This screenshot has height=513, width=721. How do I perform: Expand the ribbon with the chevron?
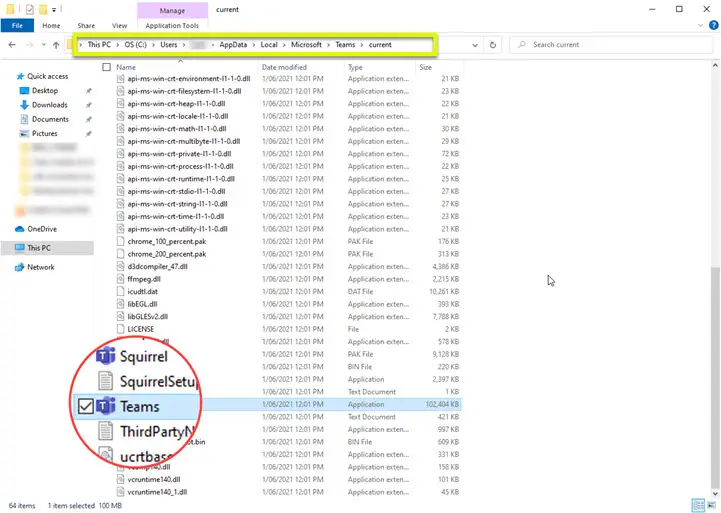[700, 26]
